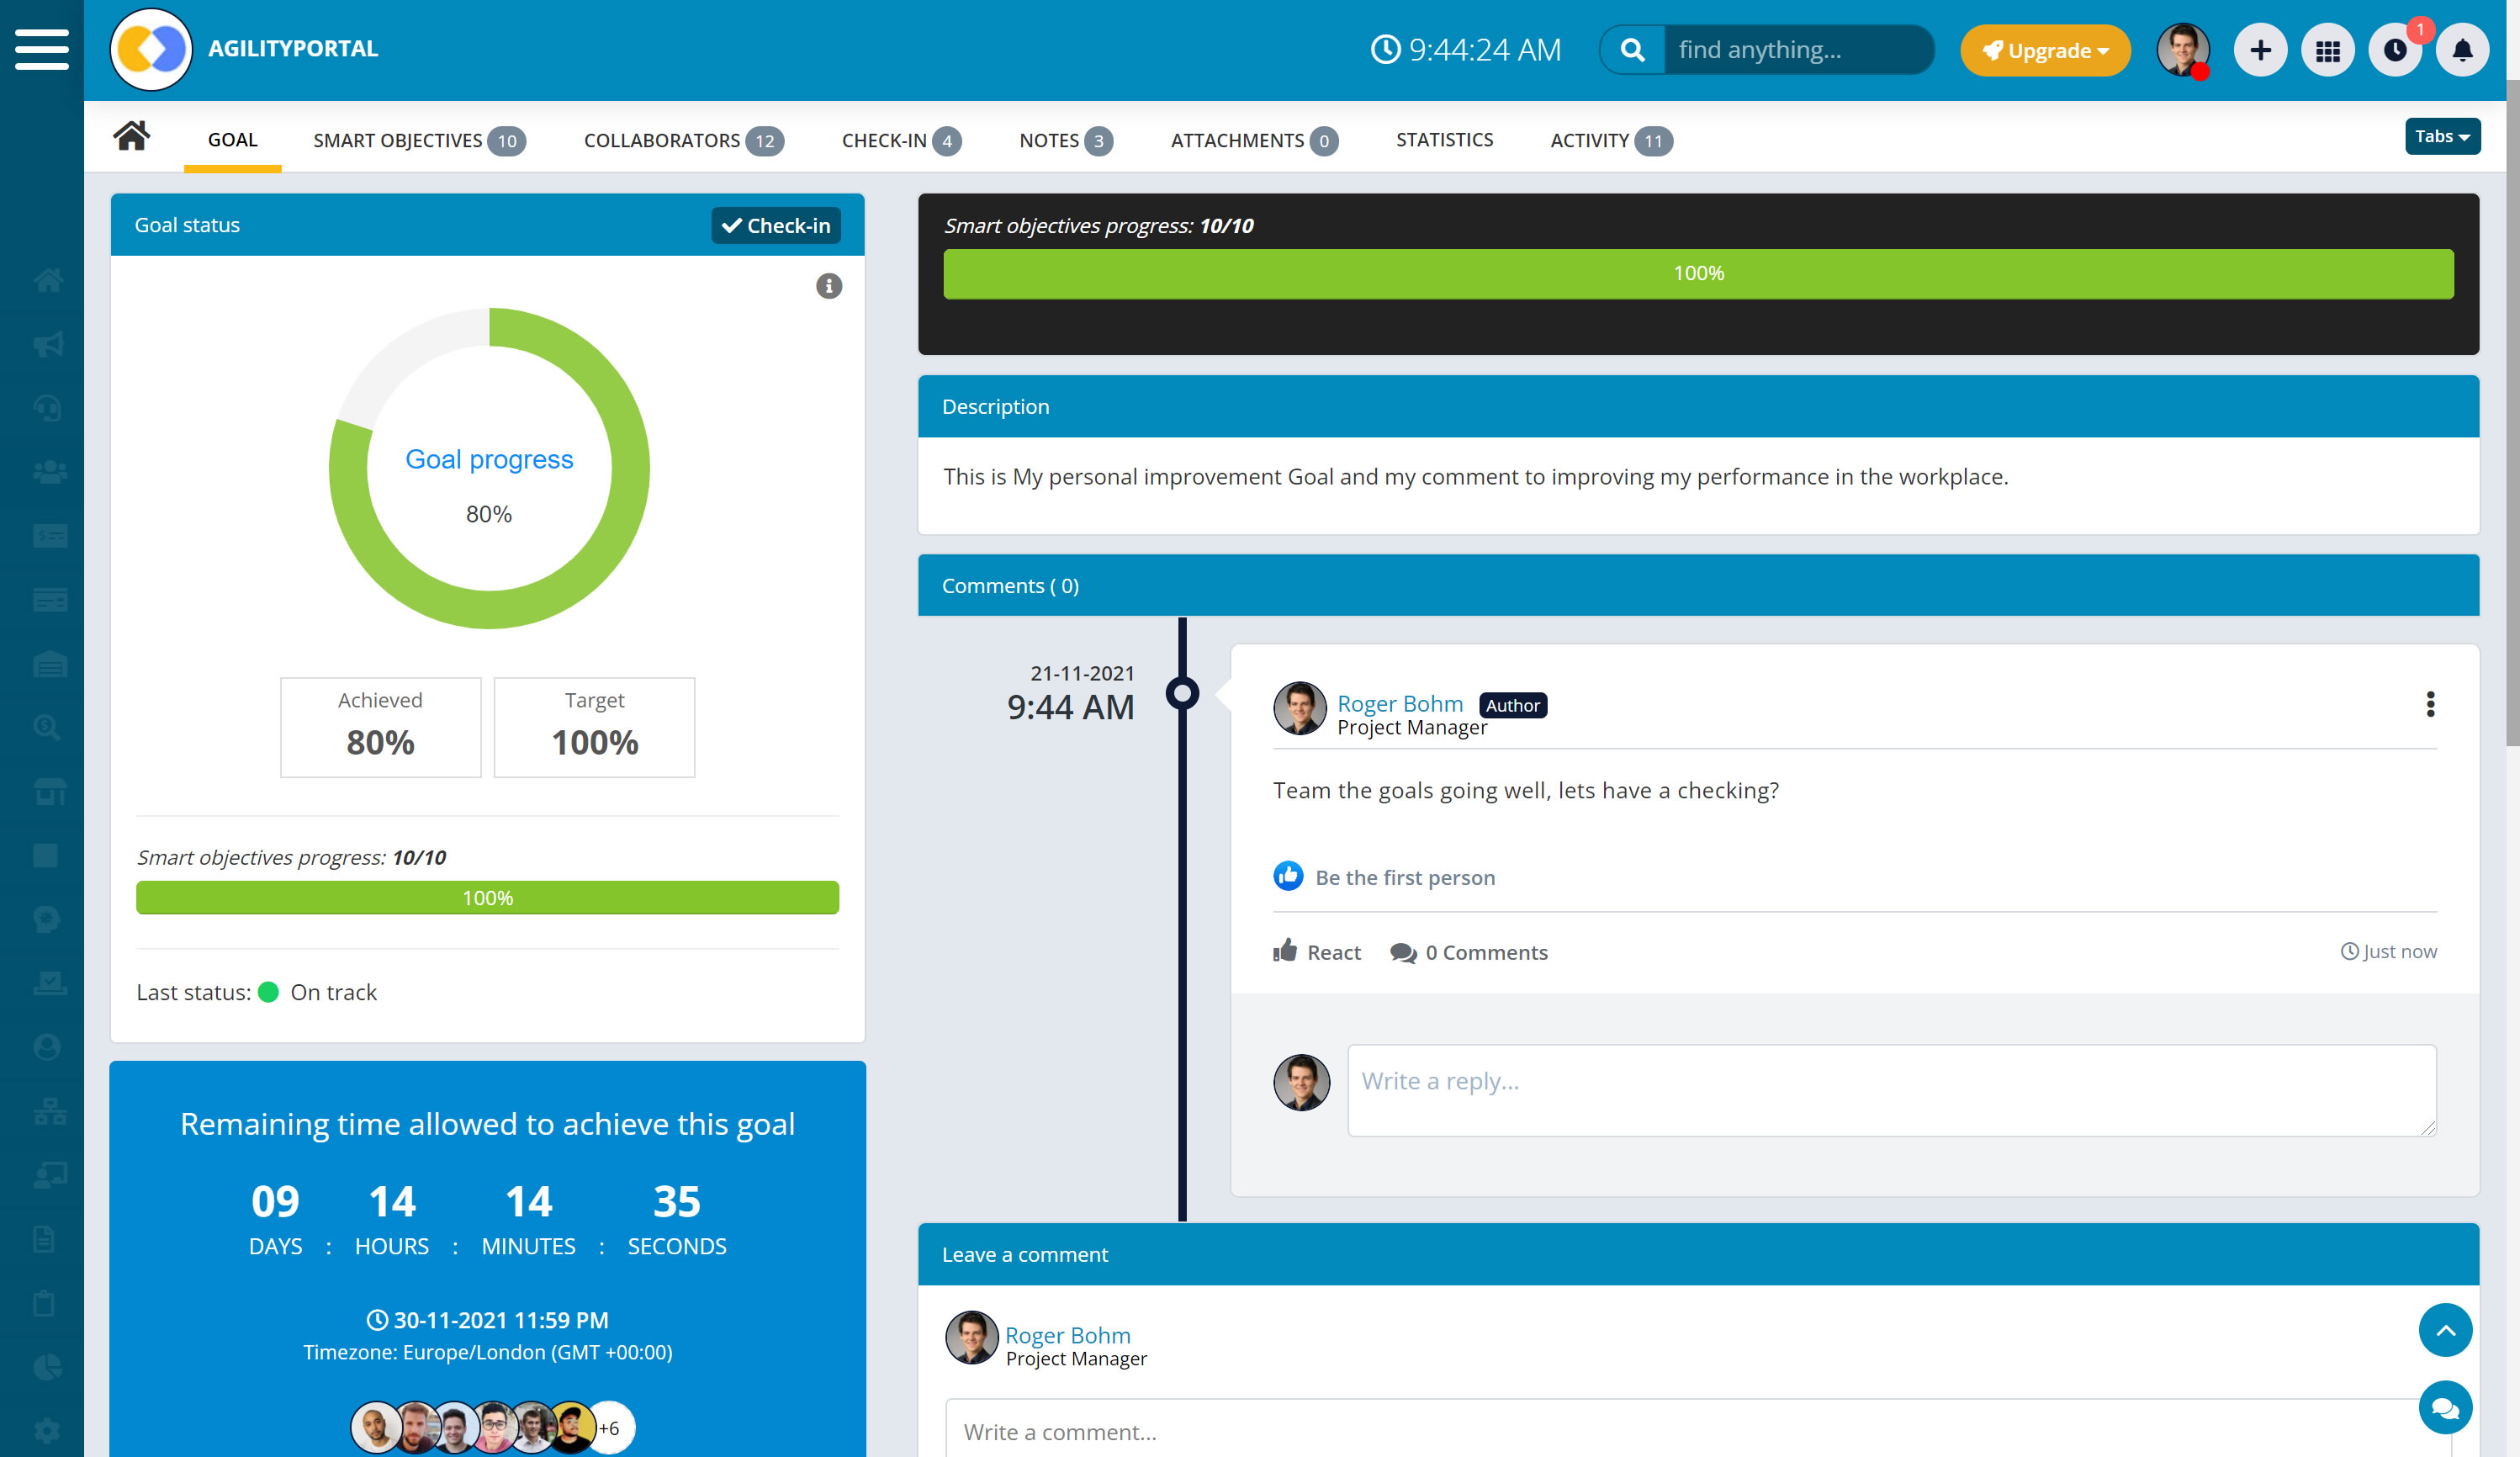Open the Tabs dropdown
The image size is (2520, 1457).
tap(2441, 137)
